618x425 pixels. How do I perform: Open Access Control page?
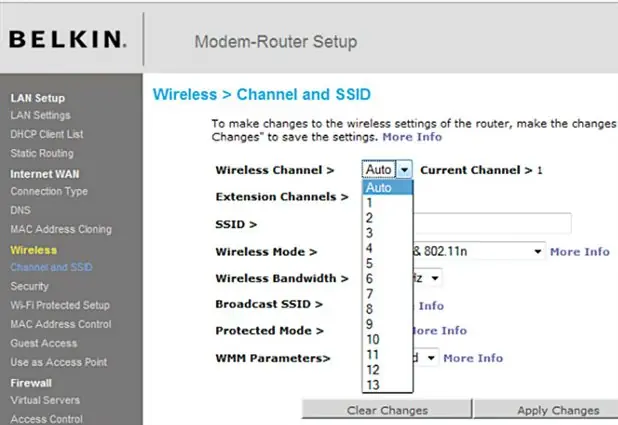(47, 419)
